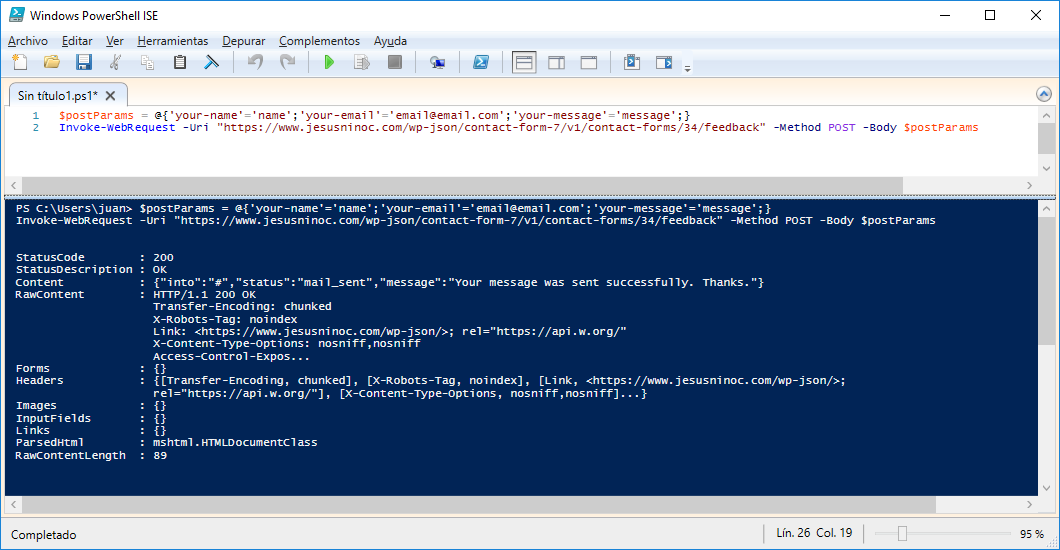This screenshot has height=550, width=1060.
Task: Copy selection with the copy icon
Action: (147, 63)
